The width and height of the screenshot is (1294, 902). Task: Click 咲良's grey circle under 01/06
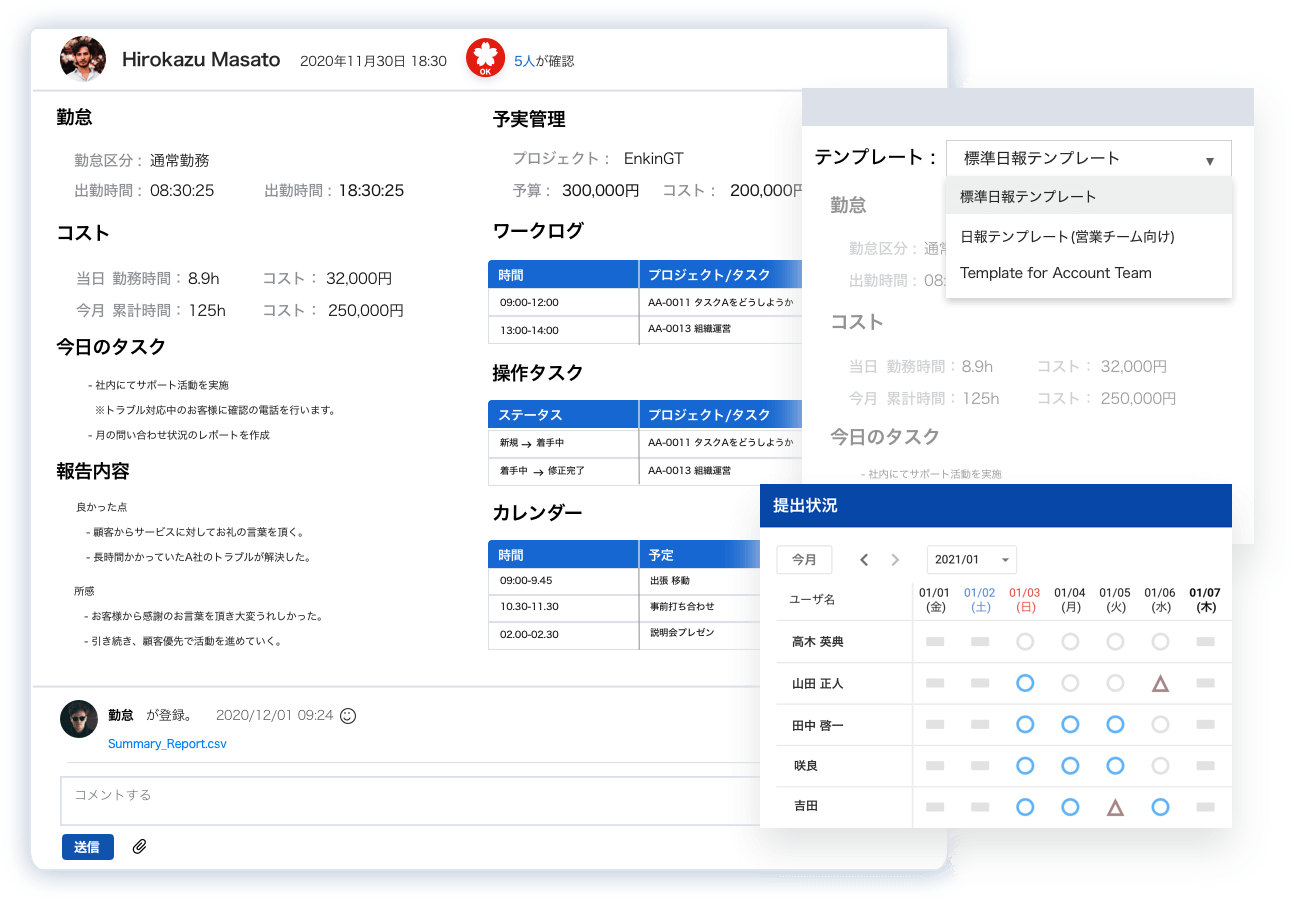(1160, 766)
